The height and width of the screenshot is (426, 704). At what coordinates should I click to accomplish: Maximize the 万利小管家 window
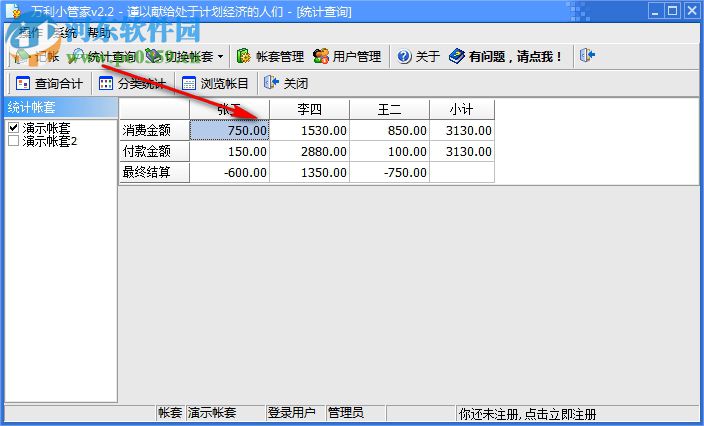pyautogui.click(x=673, y=11)
